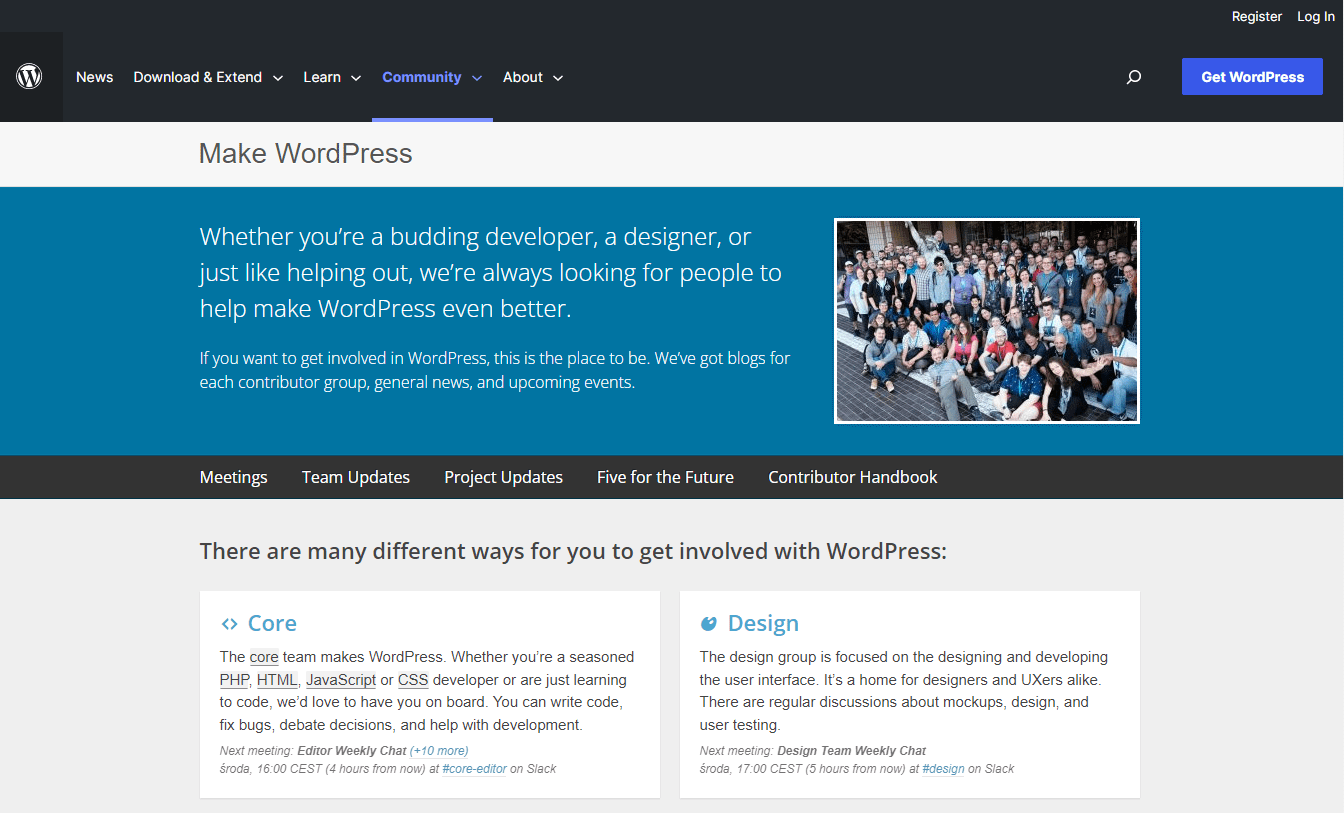This screenshot has height=813, width=1344.
Task: Select Five for the Future
Action: click(x=665, y=477)
